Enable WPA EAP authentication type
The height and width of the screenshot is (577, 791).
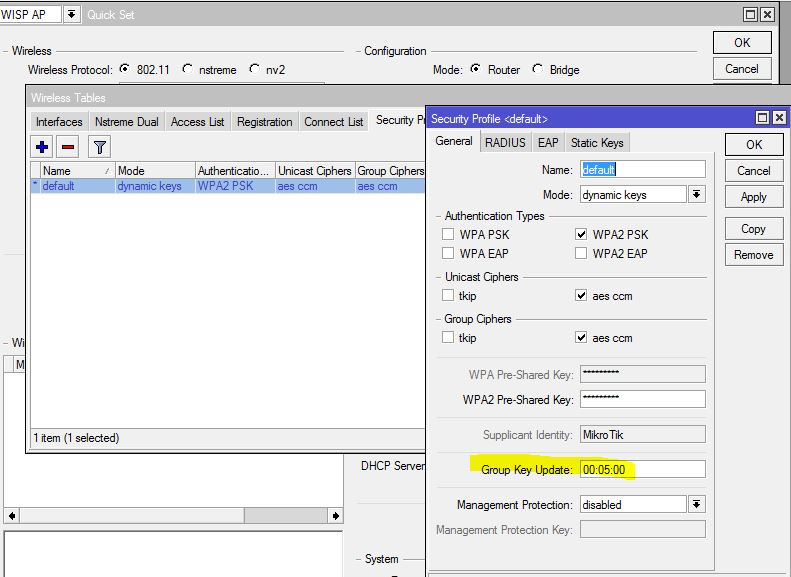[x=447, y=253]
